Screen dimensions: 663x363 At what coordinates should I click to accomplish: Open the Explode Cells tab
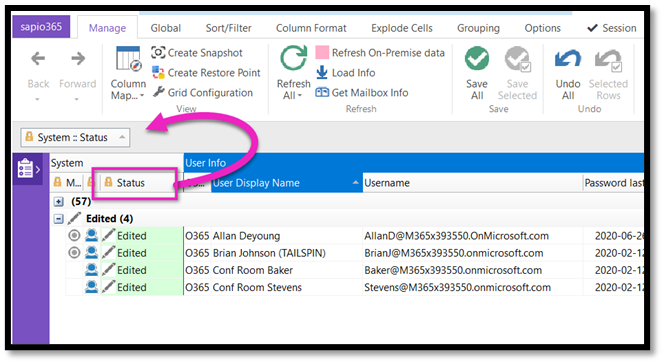click(x=402, y=28)
